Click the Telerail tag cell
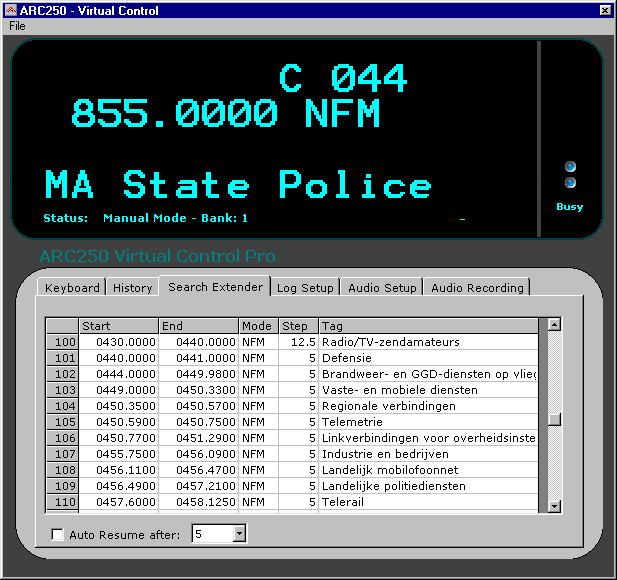 [x=429, y=502]
